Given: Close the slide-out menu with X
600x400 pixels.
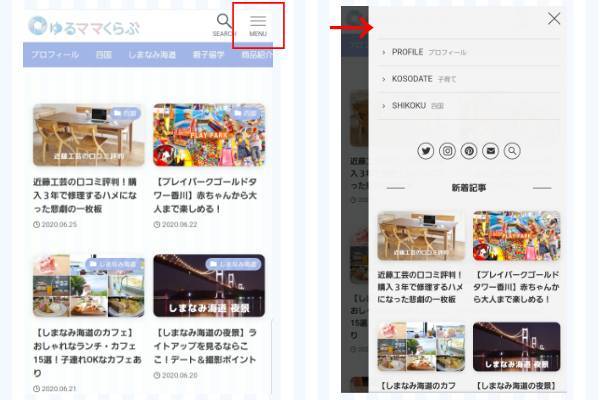Looking at the screenshot, I should pos(554,18).
